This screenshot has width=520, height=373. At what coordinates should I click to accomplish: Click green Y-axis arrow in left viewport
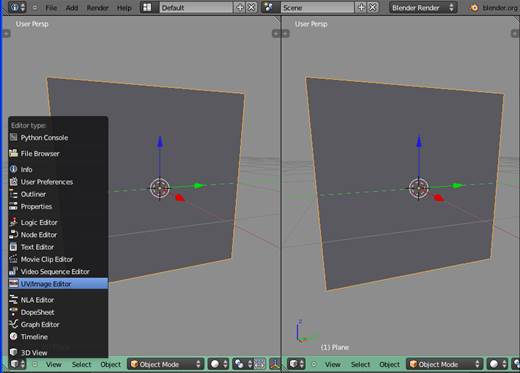[199, 186]
